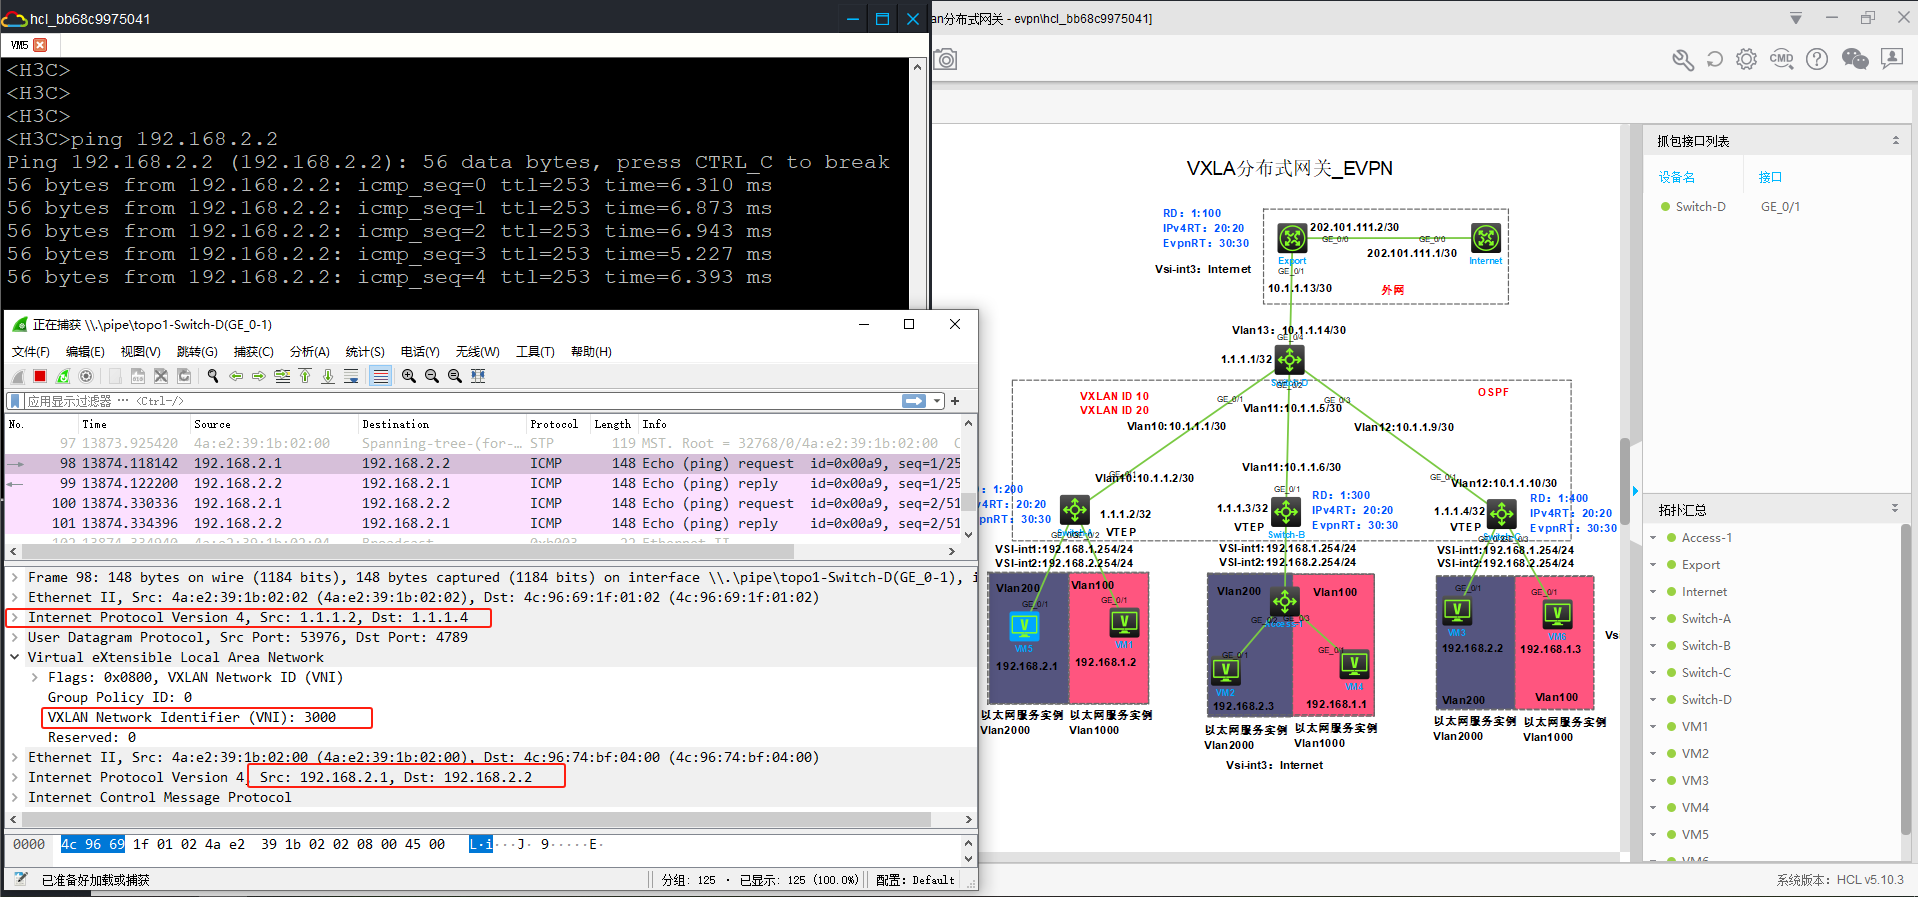This screenshot has height=897, width=1918.
Task: Click the camera snapshot icon in HCL
Action: pos(946,60)
